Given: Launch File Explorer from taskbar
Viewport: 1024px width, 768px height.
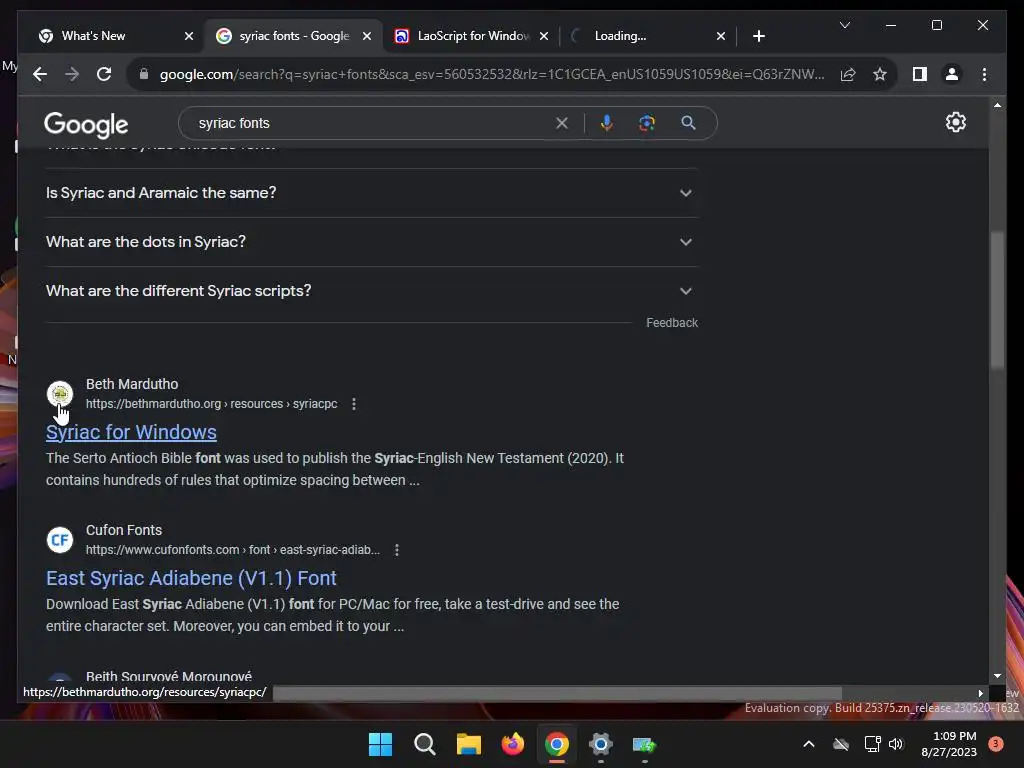Looking at the screenshot, I should (x=468, y=744).
